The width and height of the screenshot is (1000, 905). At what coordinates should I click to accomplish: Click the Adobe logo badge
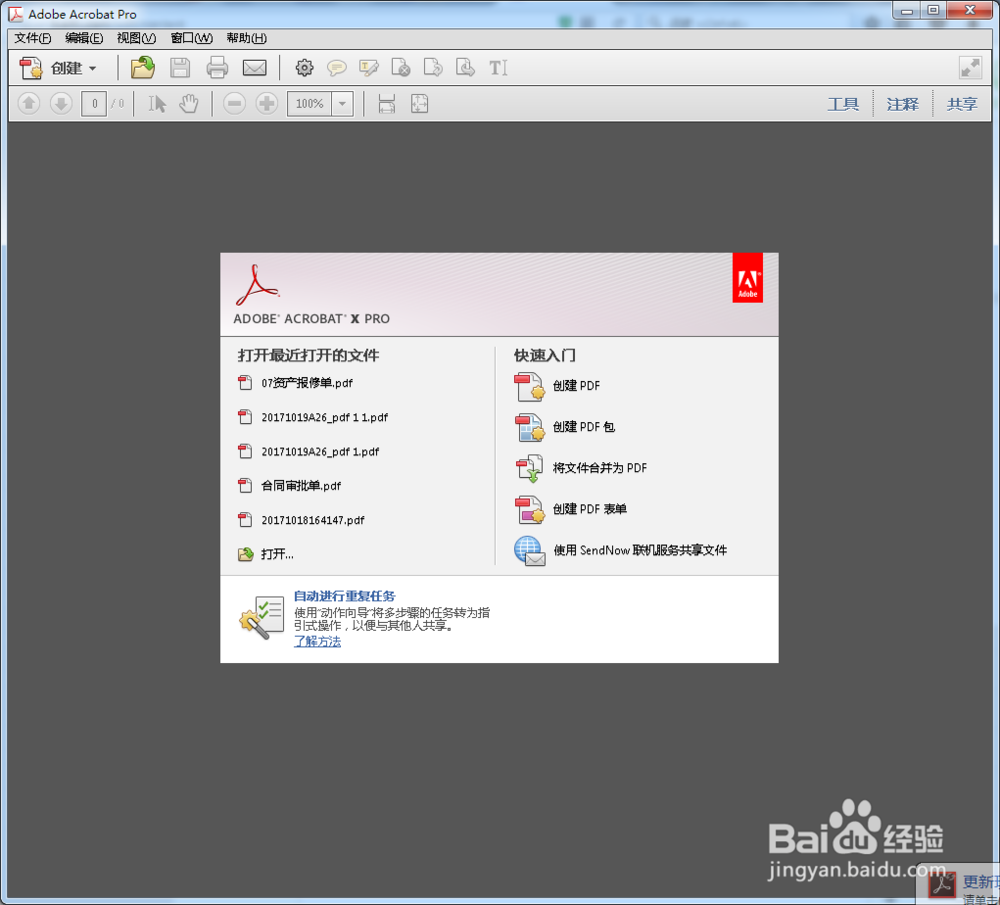[747, 278]
